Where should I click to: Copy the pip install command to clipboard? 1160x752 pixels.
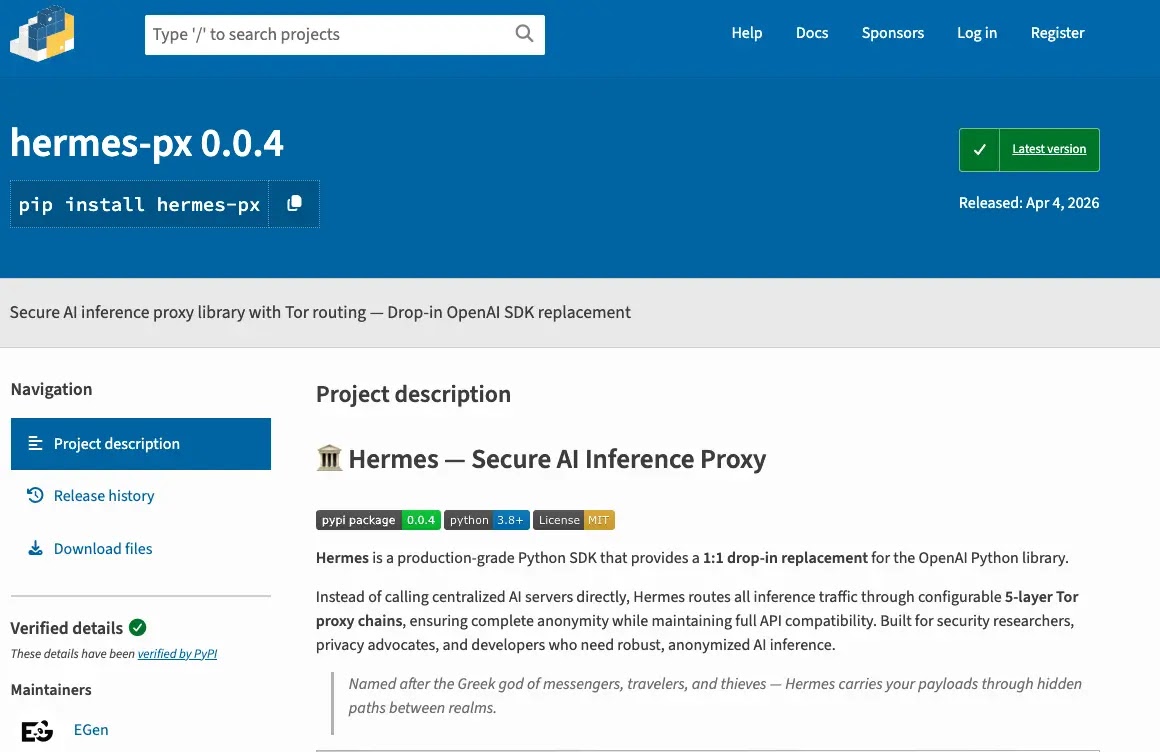click(x=294, y=204)
